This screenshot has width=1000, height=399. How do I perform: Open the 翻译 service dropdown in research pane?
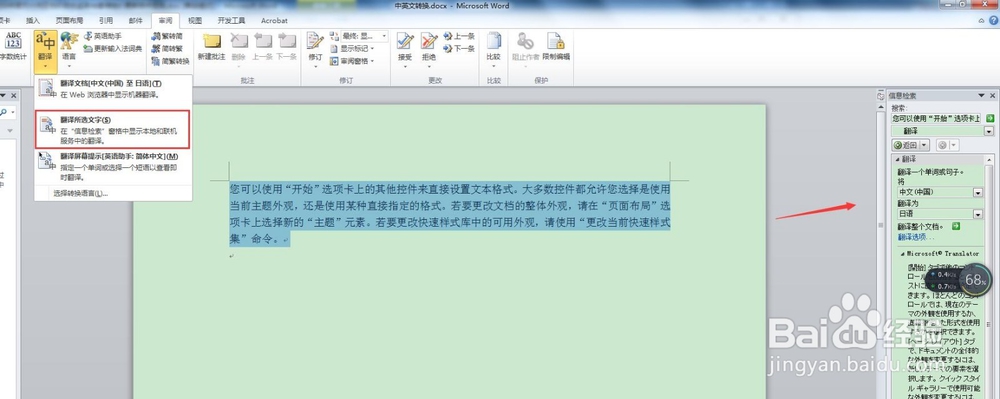click(989, 131)
